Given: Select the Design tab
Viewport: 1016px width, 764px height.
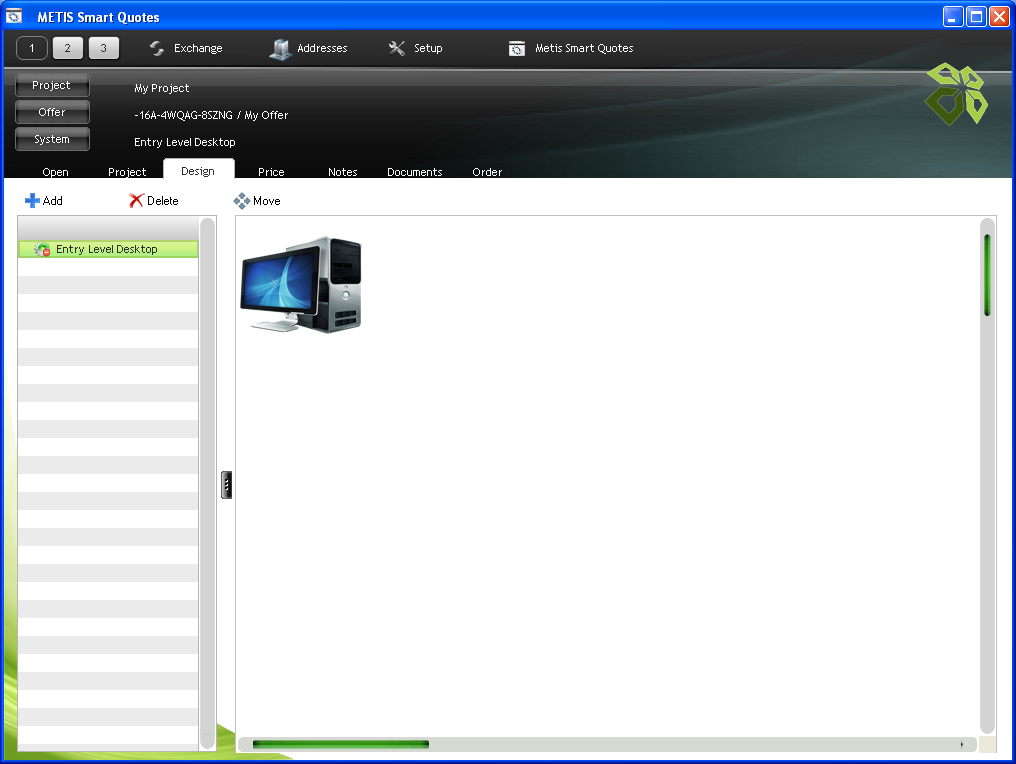Looking at the screenshot, I should pos(198,170).
